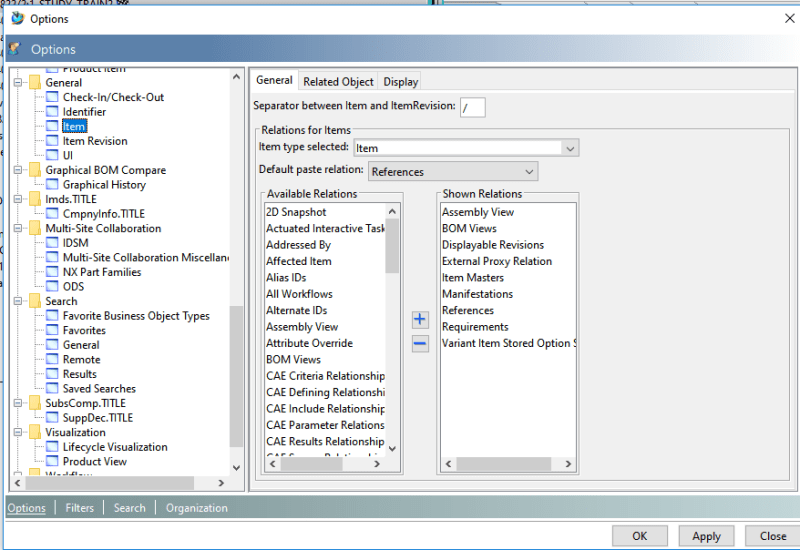Viewport: 800px width, 550px height.
Task: Collapse the SubsComp.TITLE tree node
Action: [x=18, y=403]
